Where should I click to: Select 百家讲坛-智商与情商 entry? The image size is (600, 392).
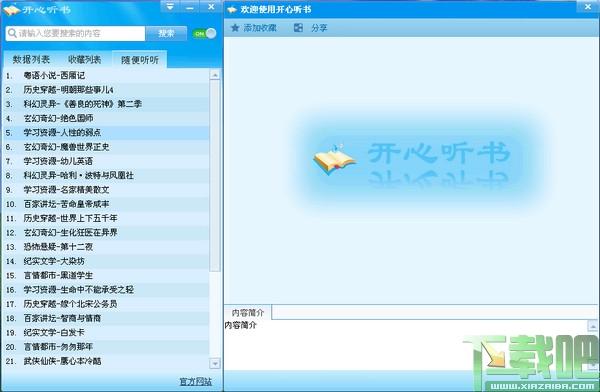(107, 318)
